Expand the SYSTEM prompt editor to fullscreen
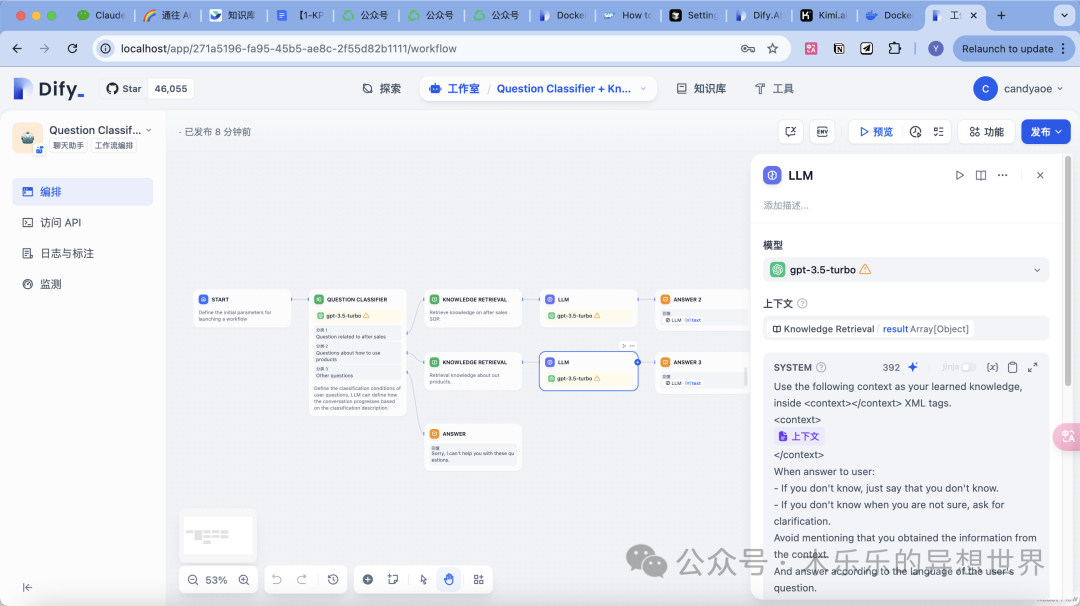This screenshot has width=1080, height=606. (1032, 367)
